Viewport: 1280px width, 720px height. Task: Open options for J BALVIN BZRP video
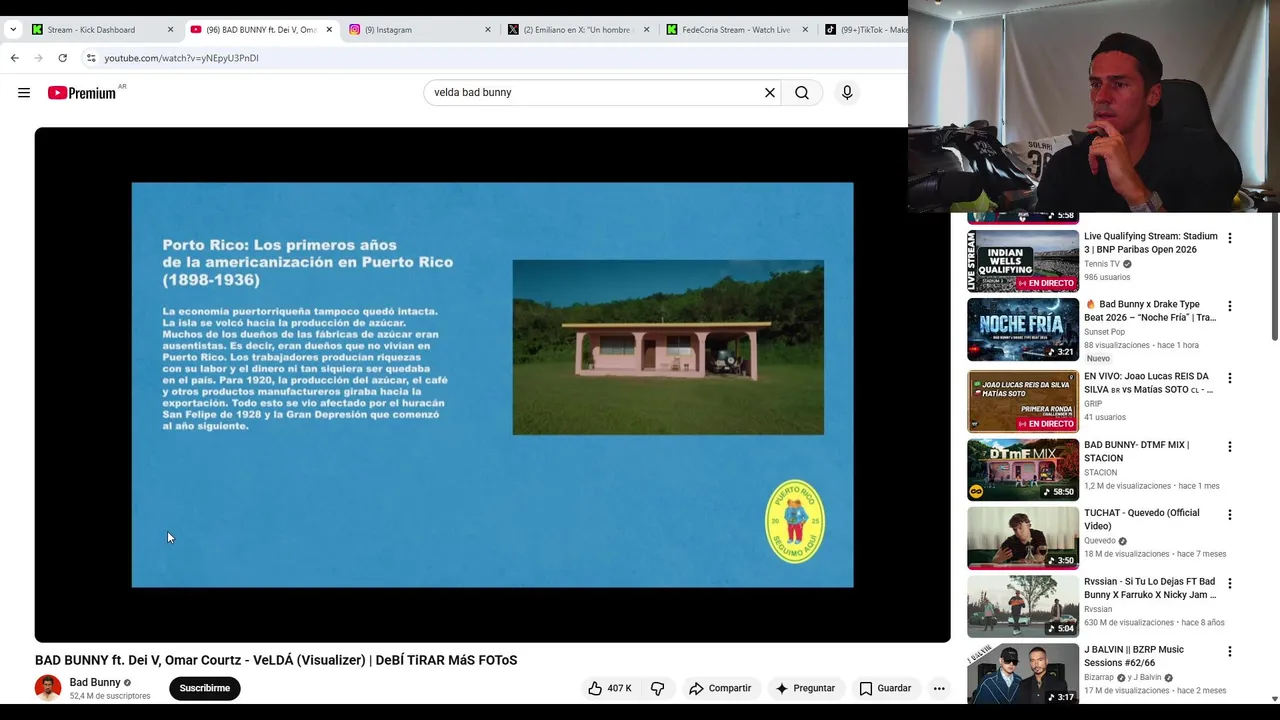[1230, 651]
